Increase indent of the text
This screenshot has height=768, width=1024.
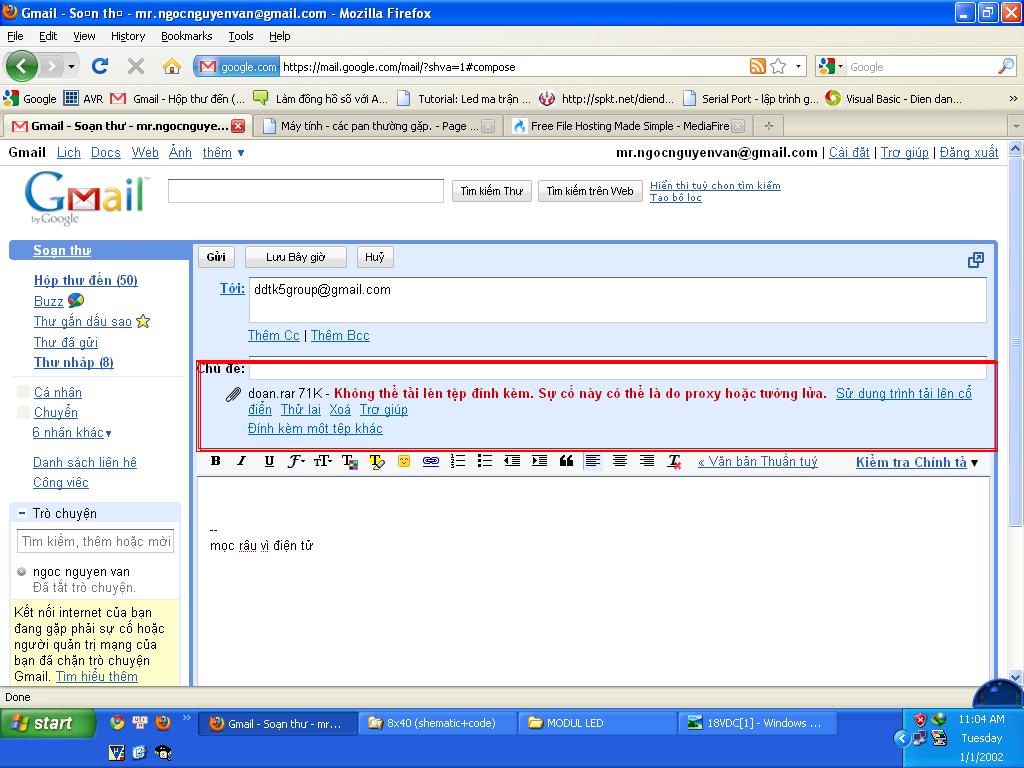click(x=539, y=461)
